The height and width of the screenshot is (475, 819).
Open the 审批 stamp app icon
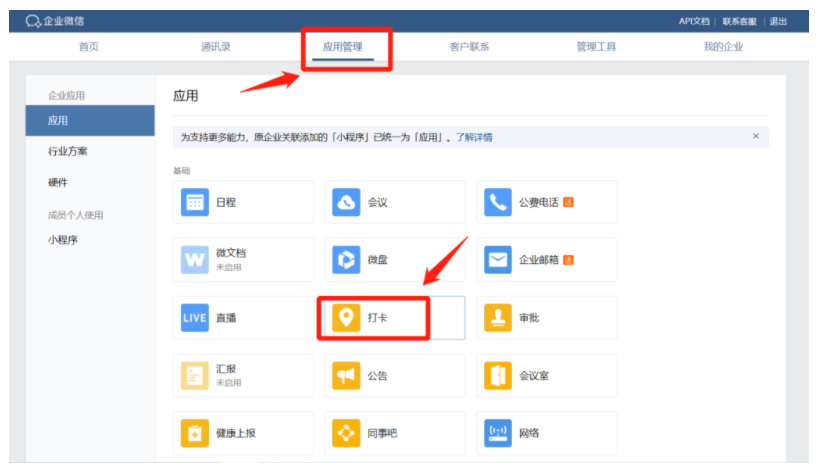[497, 318]
